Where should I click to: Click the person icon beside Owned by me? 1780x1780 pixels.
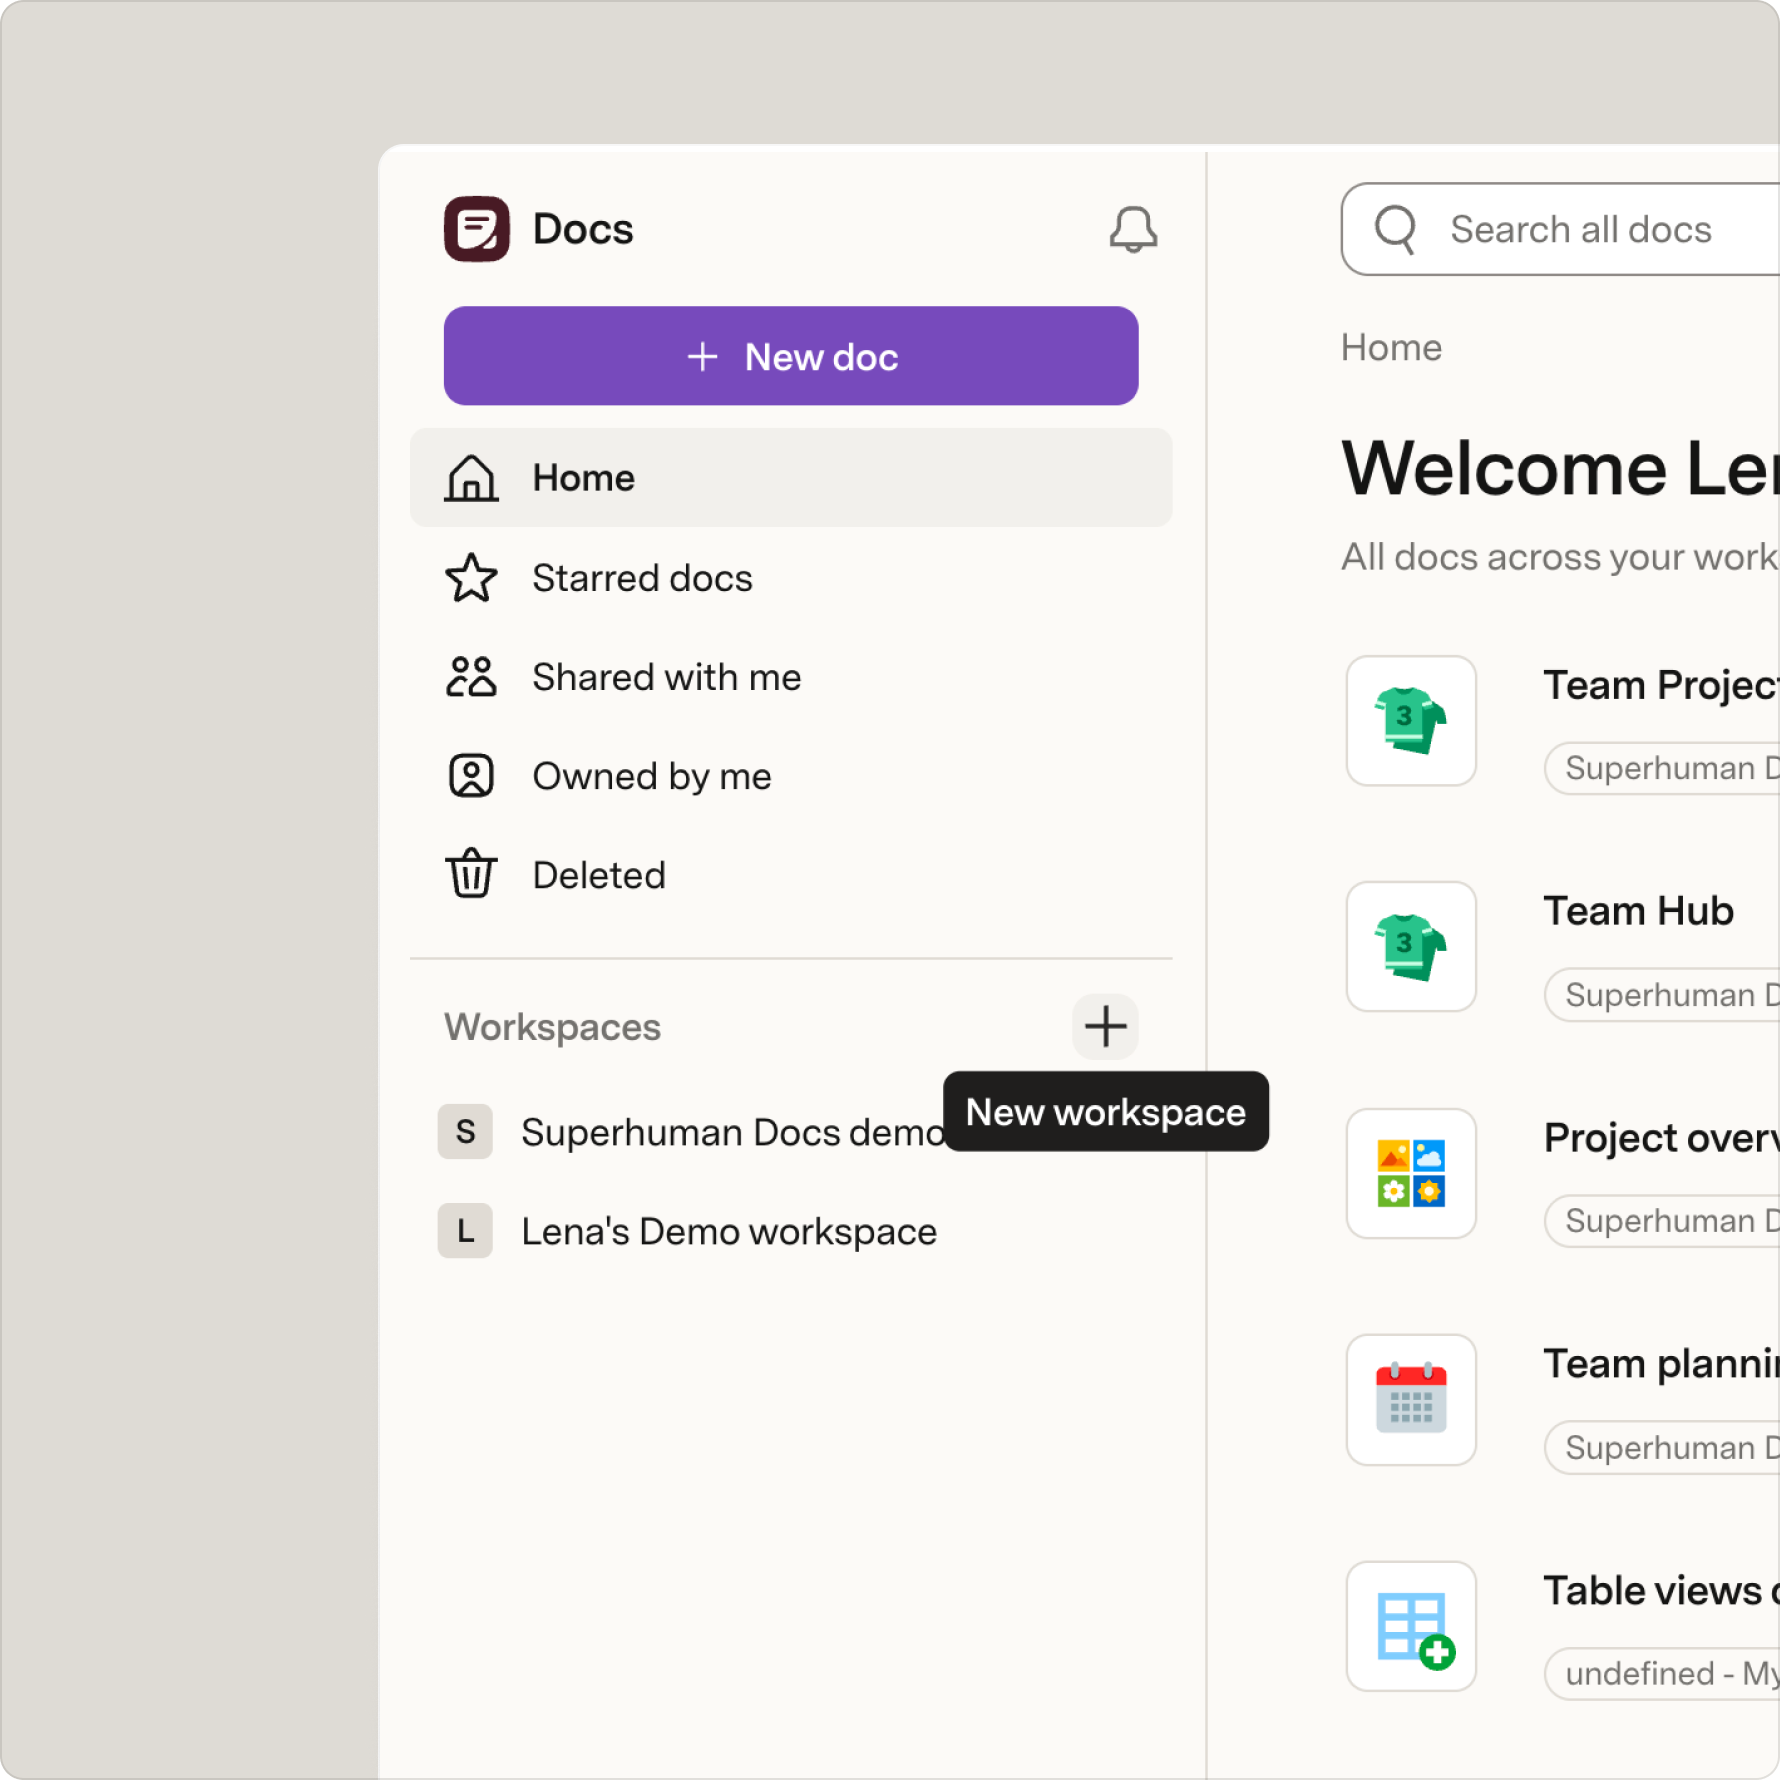click(x=471, y=776)
